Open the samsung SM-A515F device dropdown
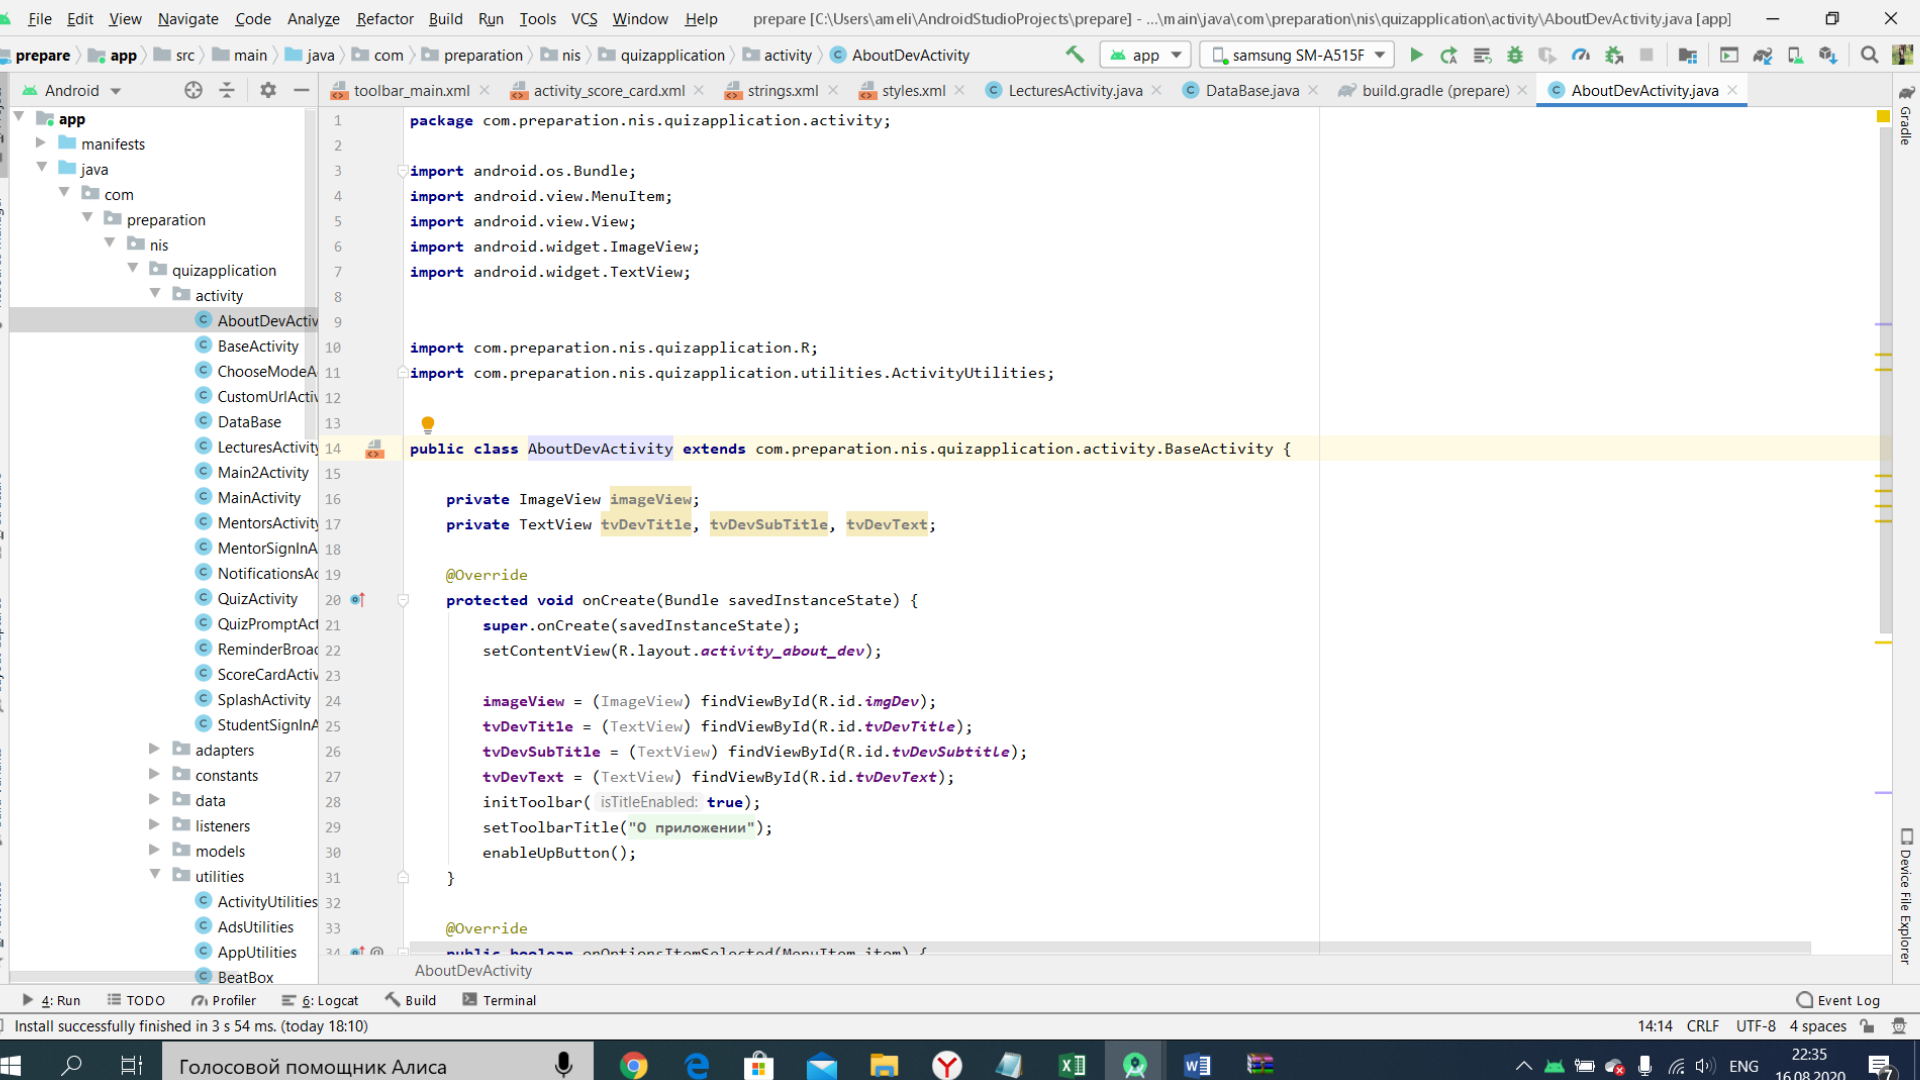This screenshot has width=1920, height=1080. point(1298,55)
